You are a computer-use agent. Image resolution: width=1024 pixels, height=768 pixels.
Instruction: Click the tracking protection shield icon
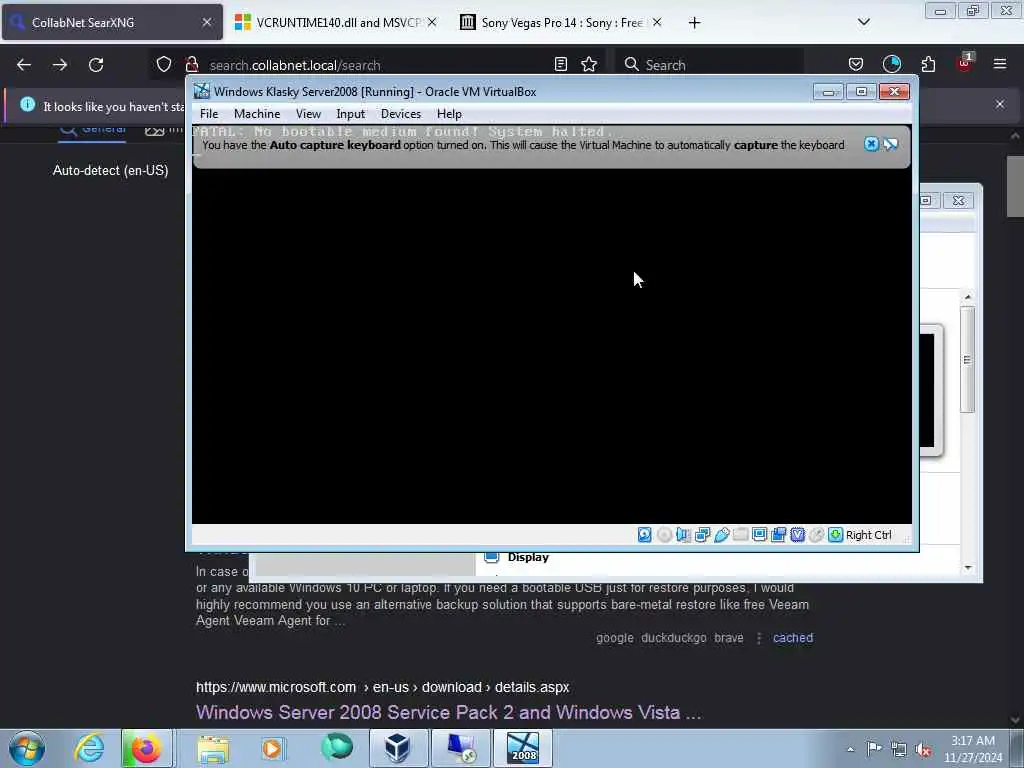click(164, 64)
